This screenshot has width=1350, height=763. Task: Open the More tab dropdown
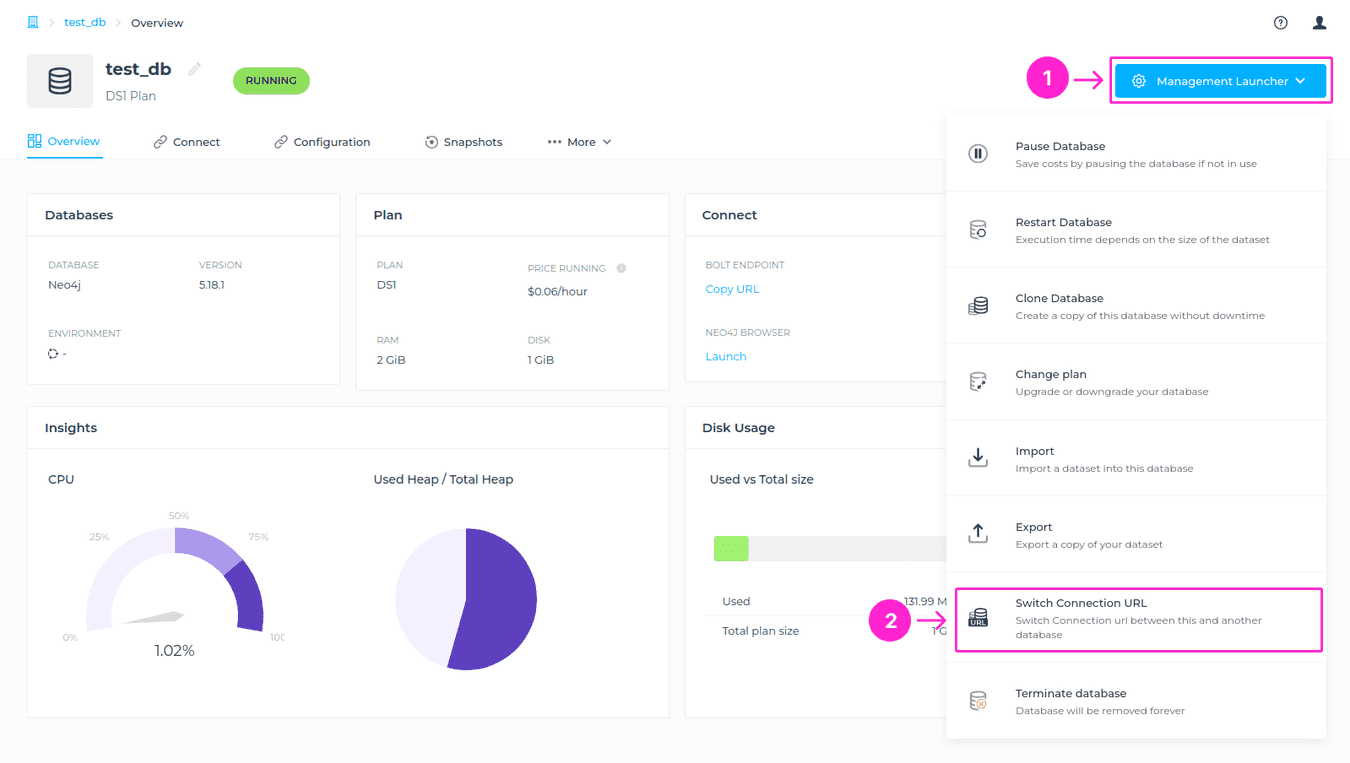tap(580, 141)
